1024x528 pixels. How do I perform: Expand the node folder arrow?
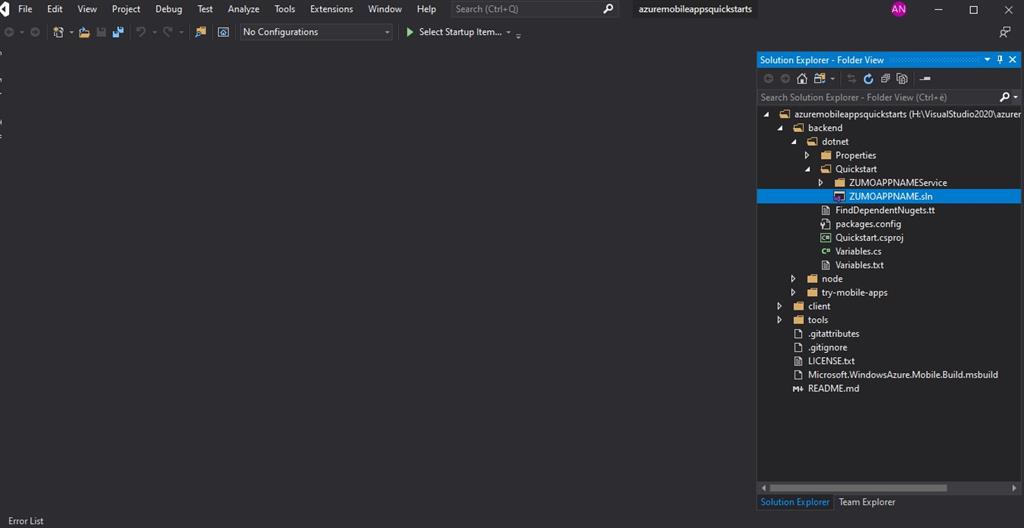(793, 279)
